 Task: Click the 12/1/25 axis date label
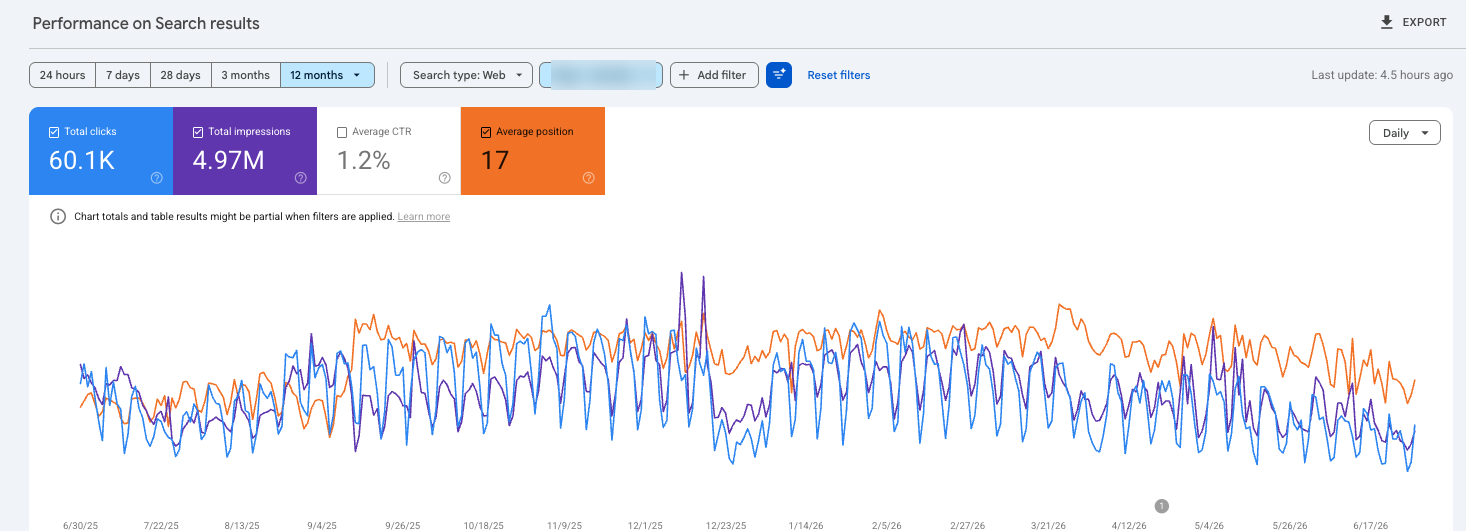pyautogui.click(x=644, y=525)
